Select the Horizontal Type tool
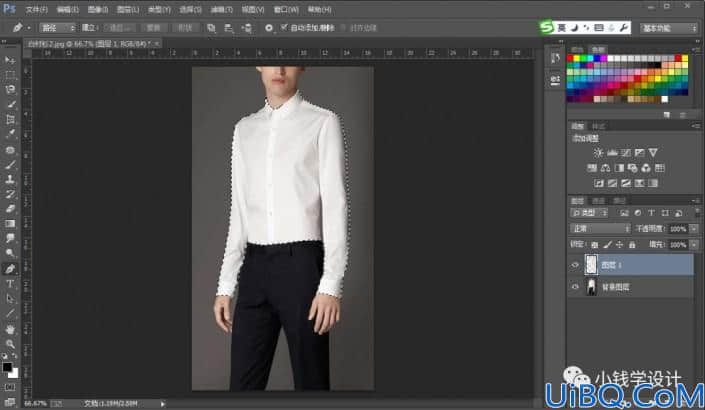The width and height of the screenshot is (705, 410). pyautogui.click(x=10, y=284)
